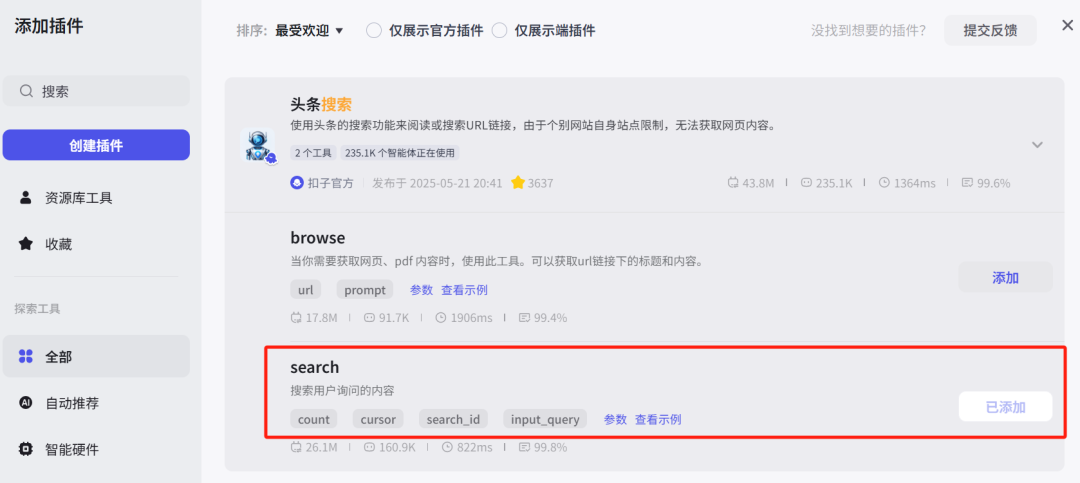The height and width of the screenshot is (483, 1080).
Task: Click the 1364ms clock icon
Action: point(884,183)
